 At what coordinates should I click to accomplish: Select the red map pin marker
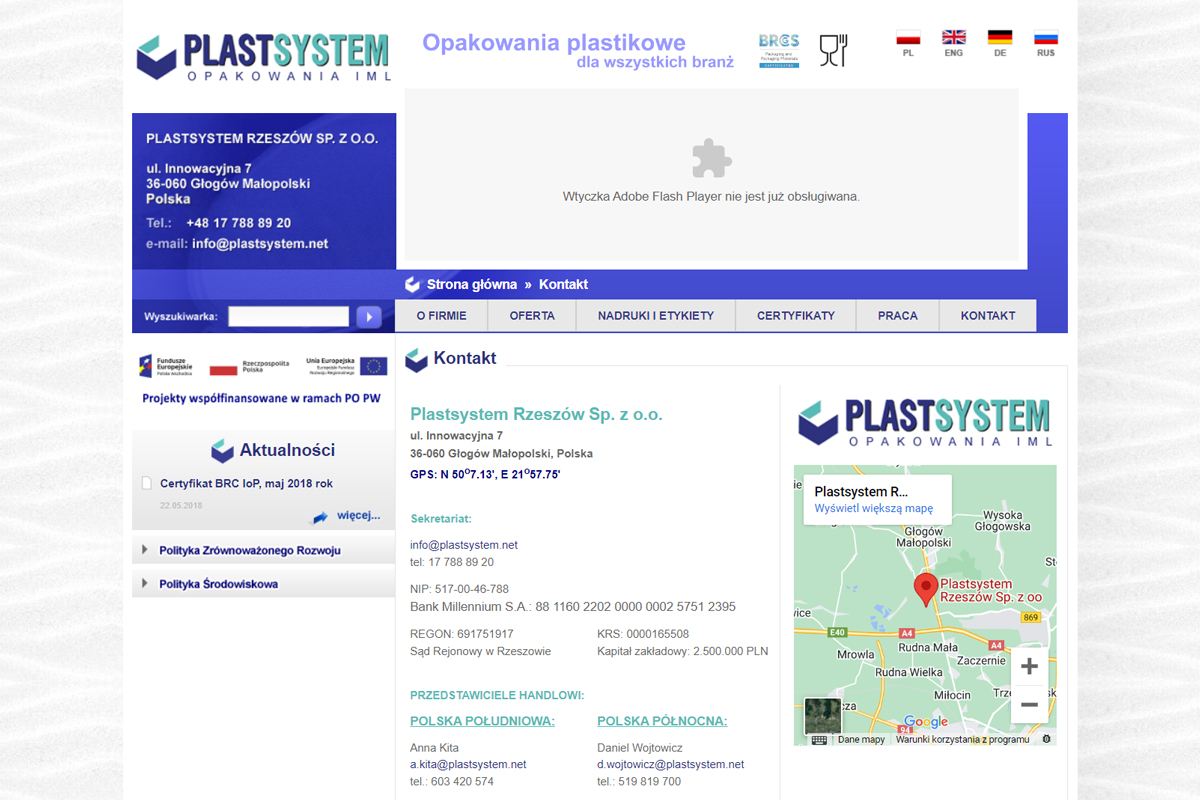point(926,589)
